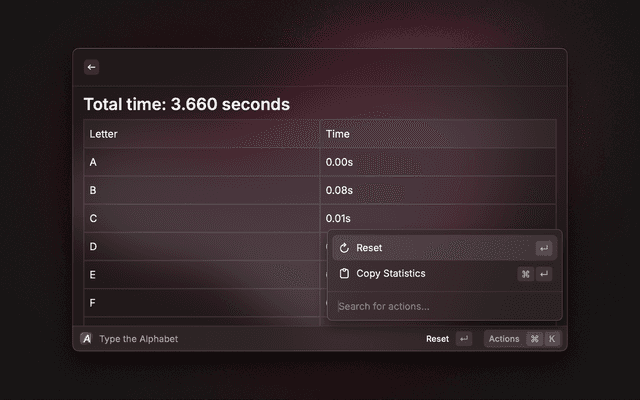Screen dimensions: 640x400
Task: Click the Reset button in bottom bar
Action: tap(437, 339)
